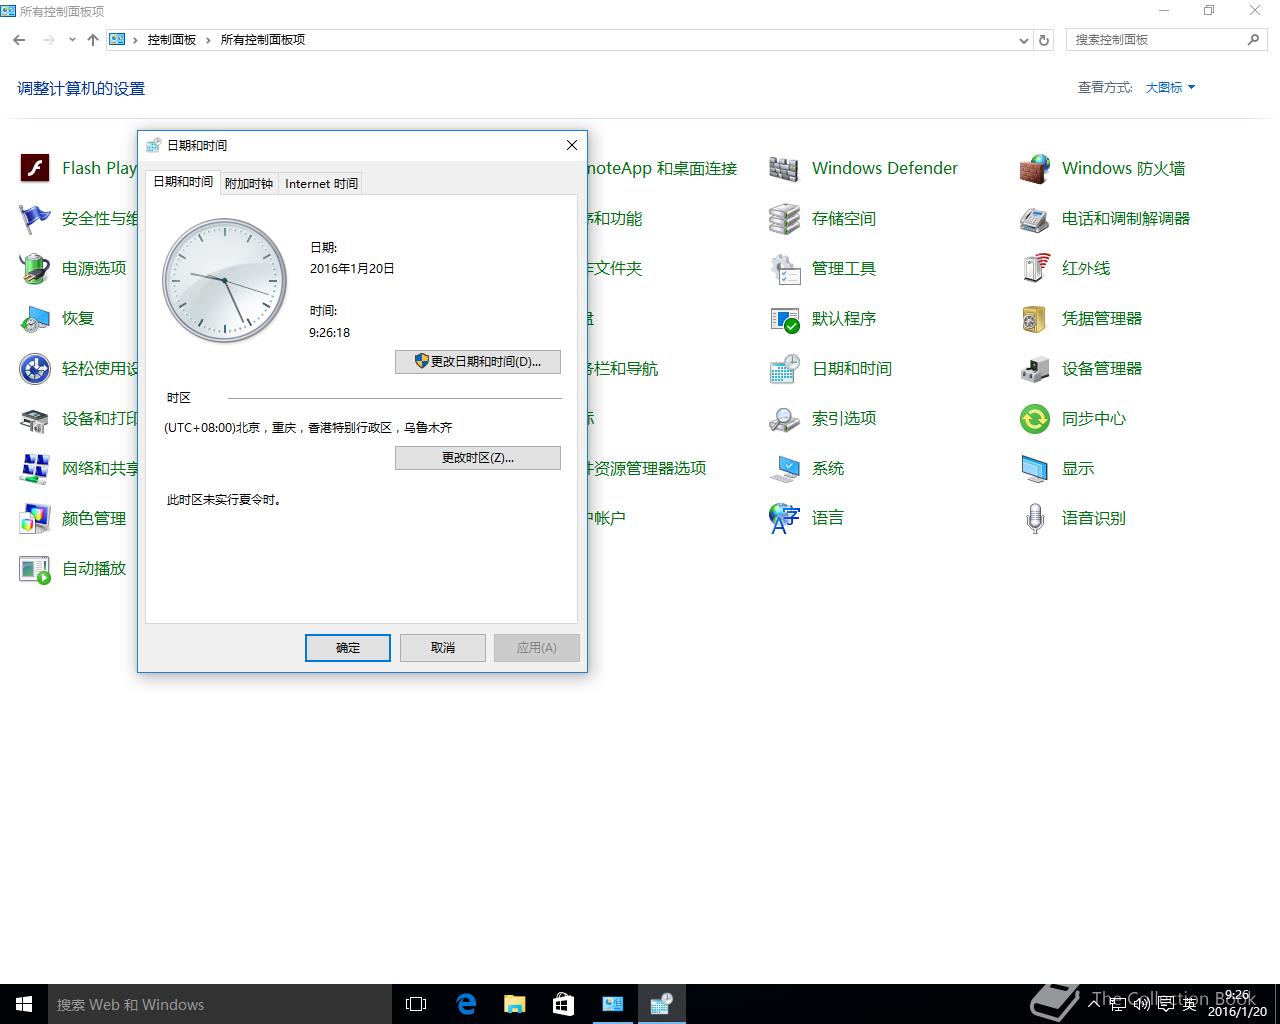Go up one level in Control Panel

point(93,40)
